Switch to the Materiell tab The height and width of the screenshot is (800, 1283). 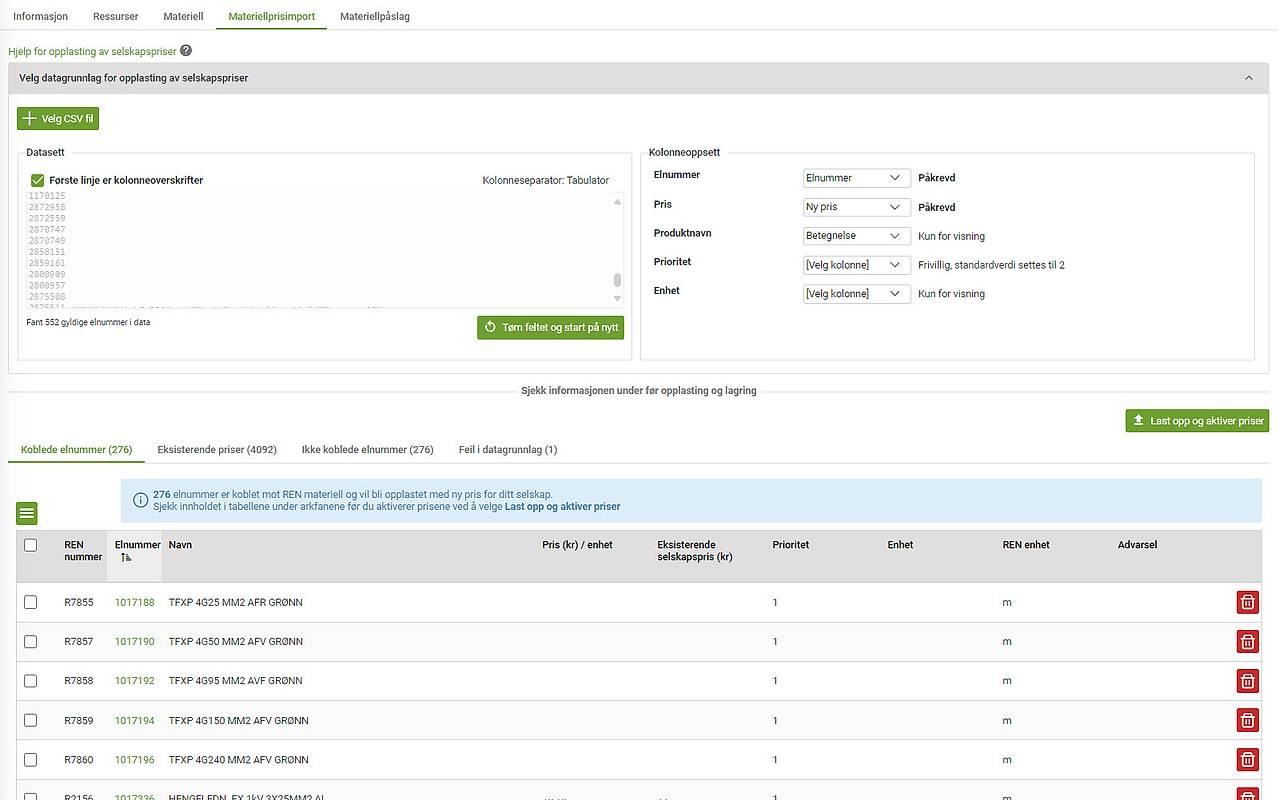point(184,17)
